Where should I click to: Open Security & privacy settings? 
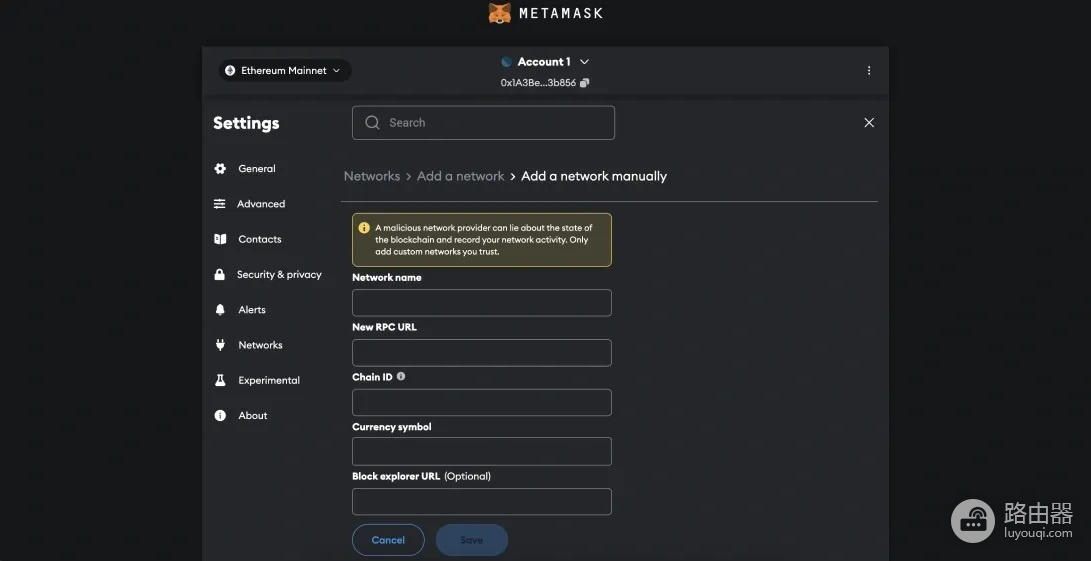(279, 275)
